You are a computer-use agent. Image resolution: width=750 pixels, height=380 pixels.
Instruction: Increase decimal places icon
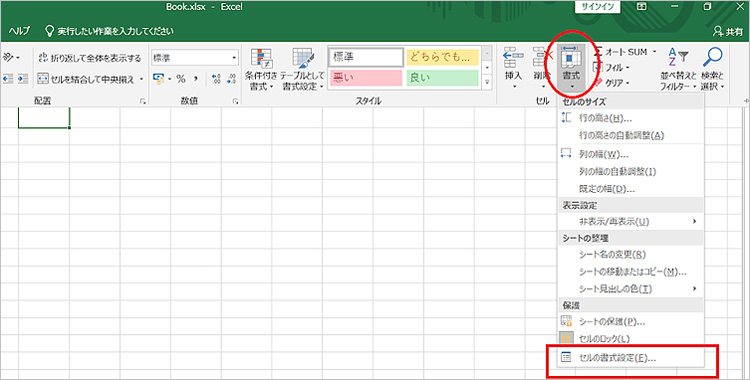point(216,79)
